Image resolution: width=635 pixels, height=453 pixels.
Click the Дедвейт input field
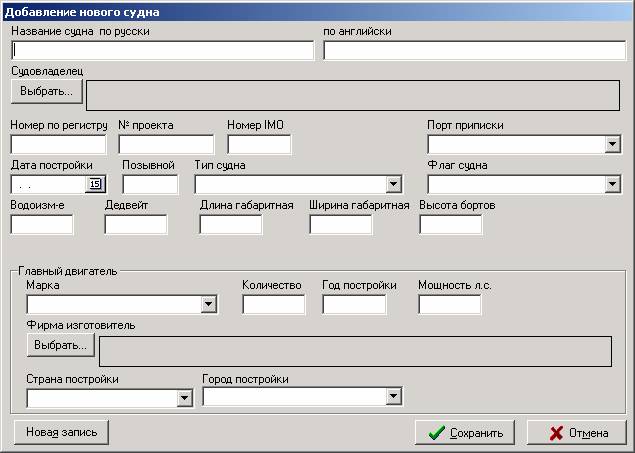pyautogui.click(x=136, y=224)
